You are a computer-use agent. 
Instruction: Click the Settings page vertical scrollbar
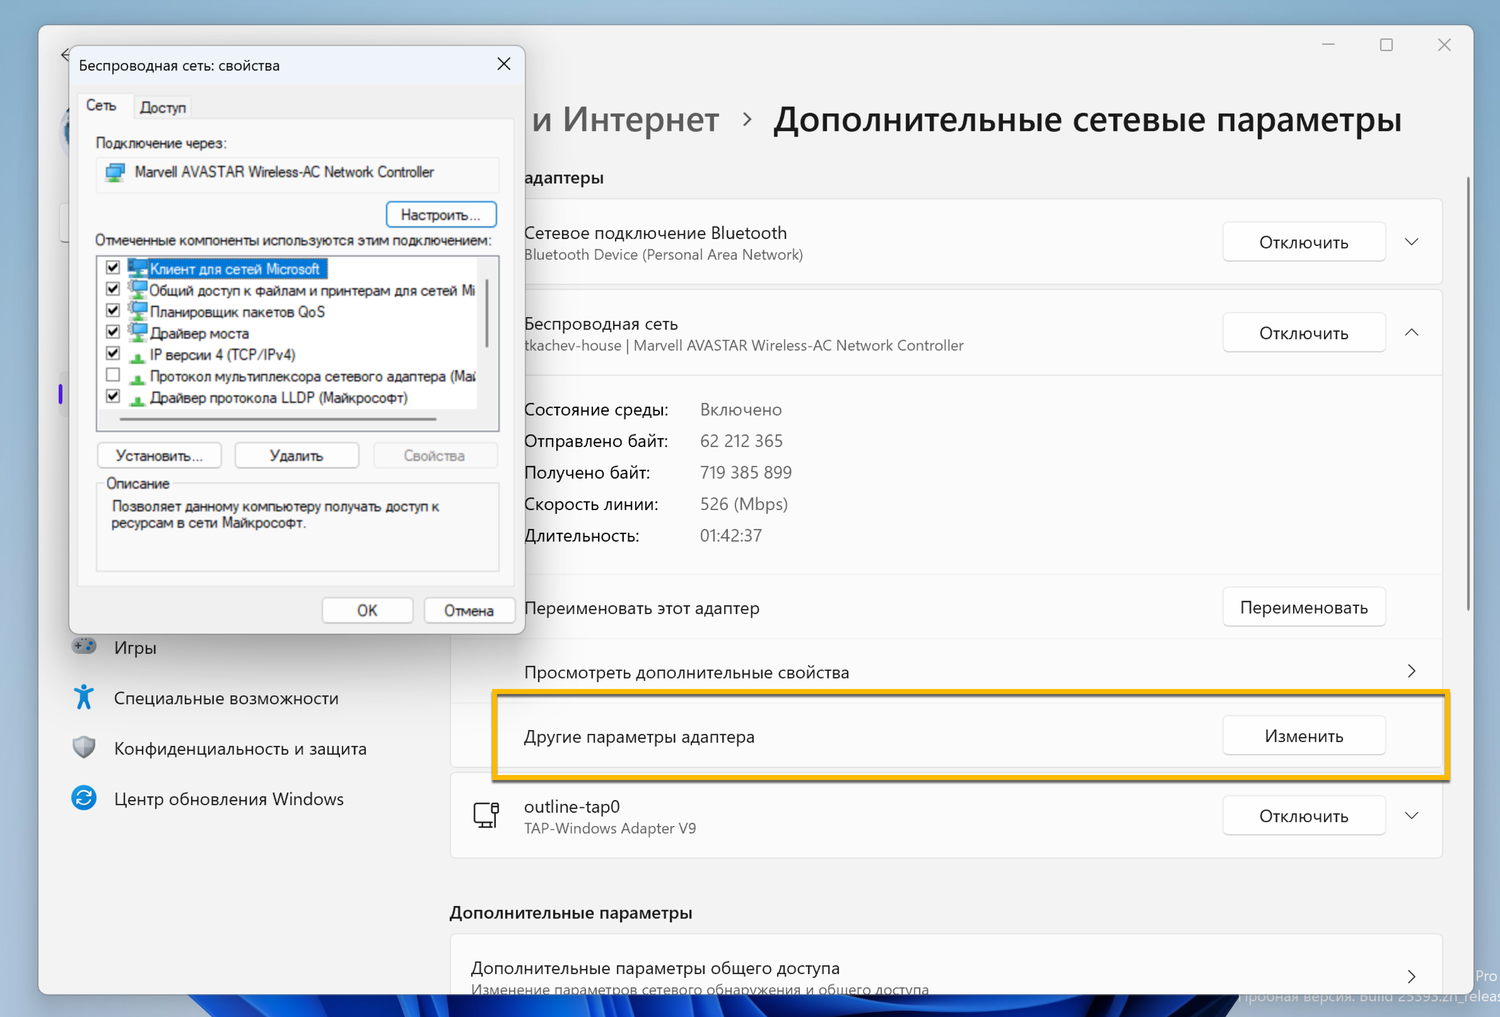coord(1467,393)
